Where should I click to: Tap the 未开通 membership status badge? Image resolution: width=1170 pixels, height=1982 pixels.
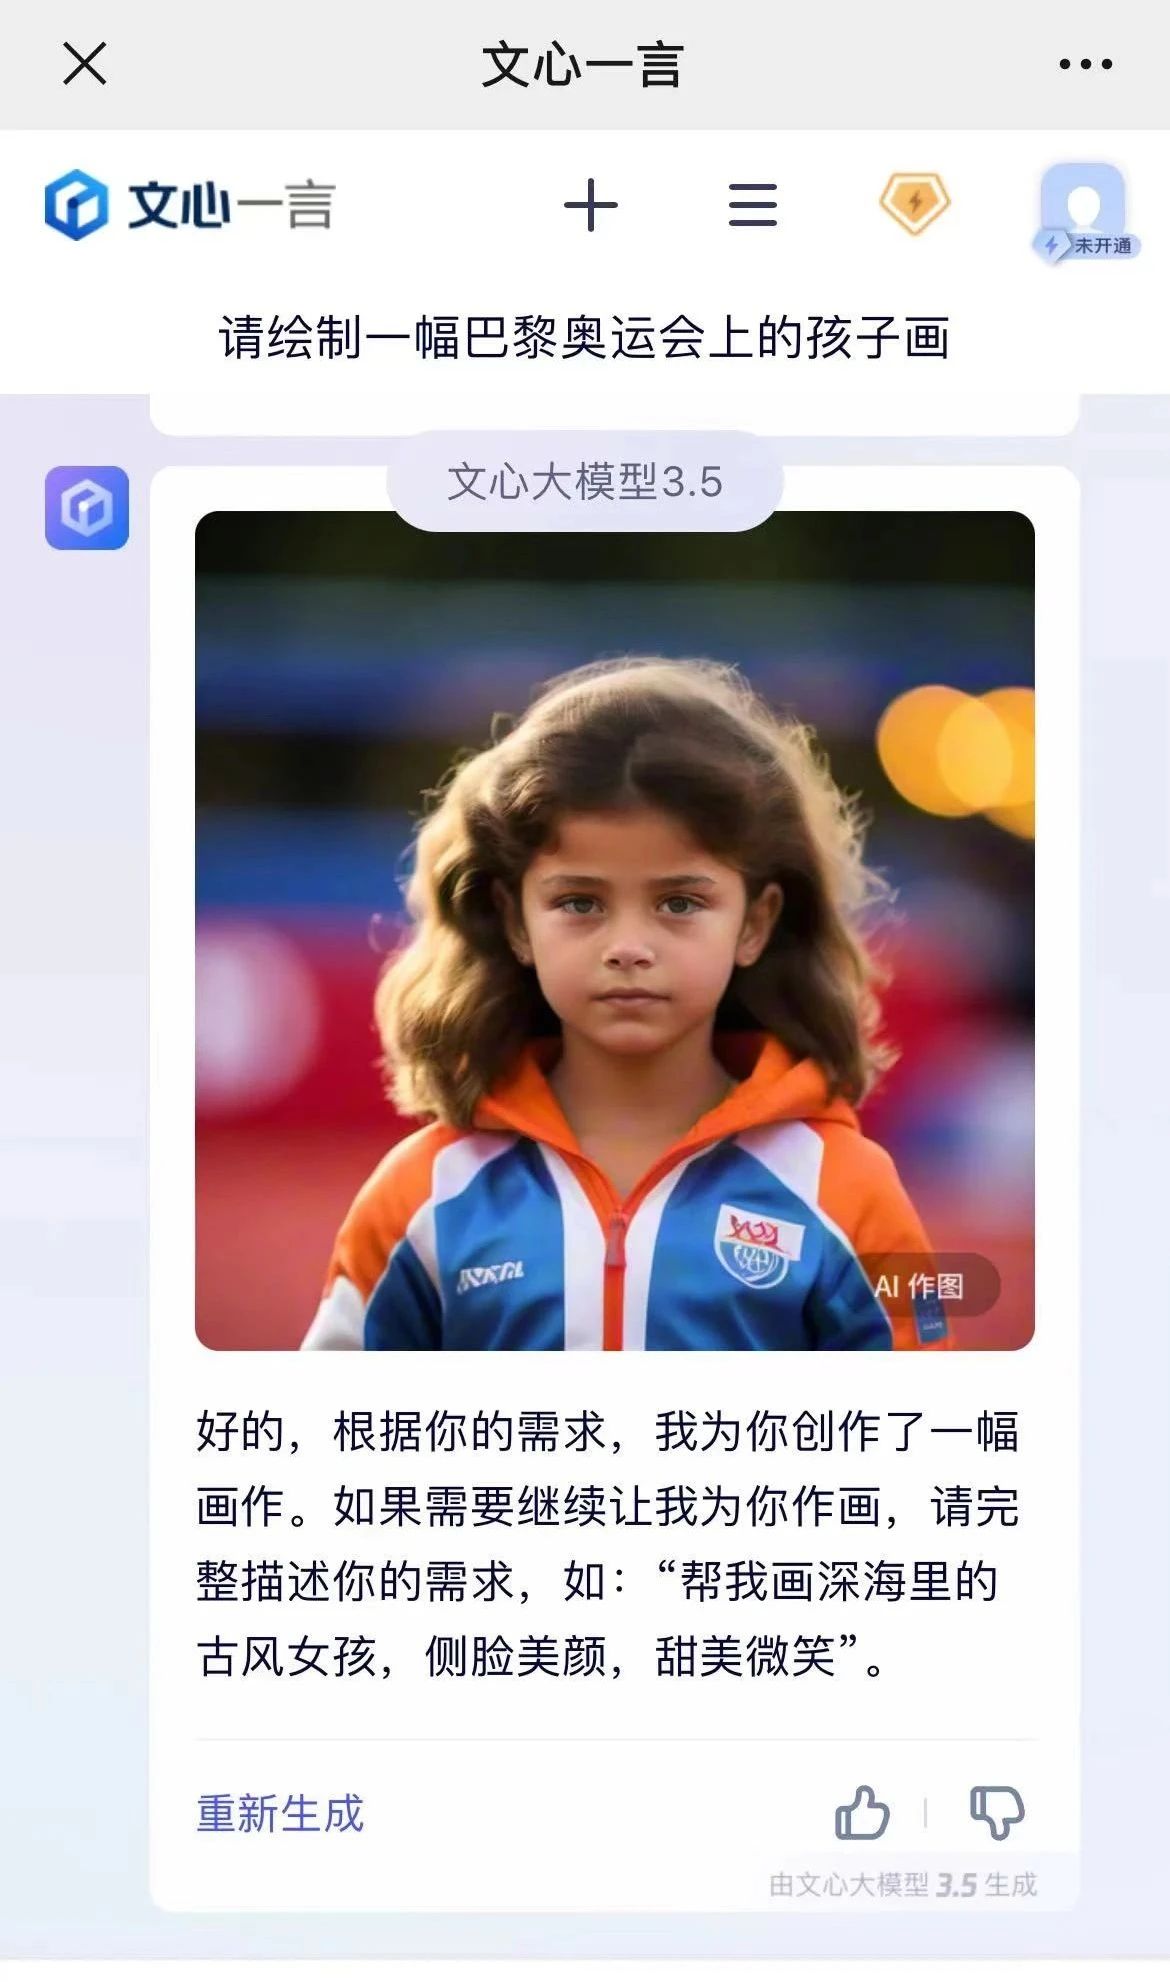tap(1090, 245)
